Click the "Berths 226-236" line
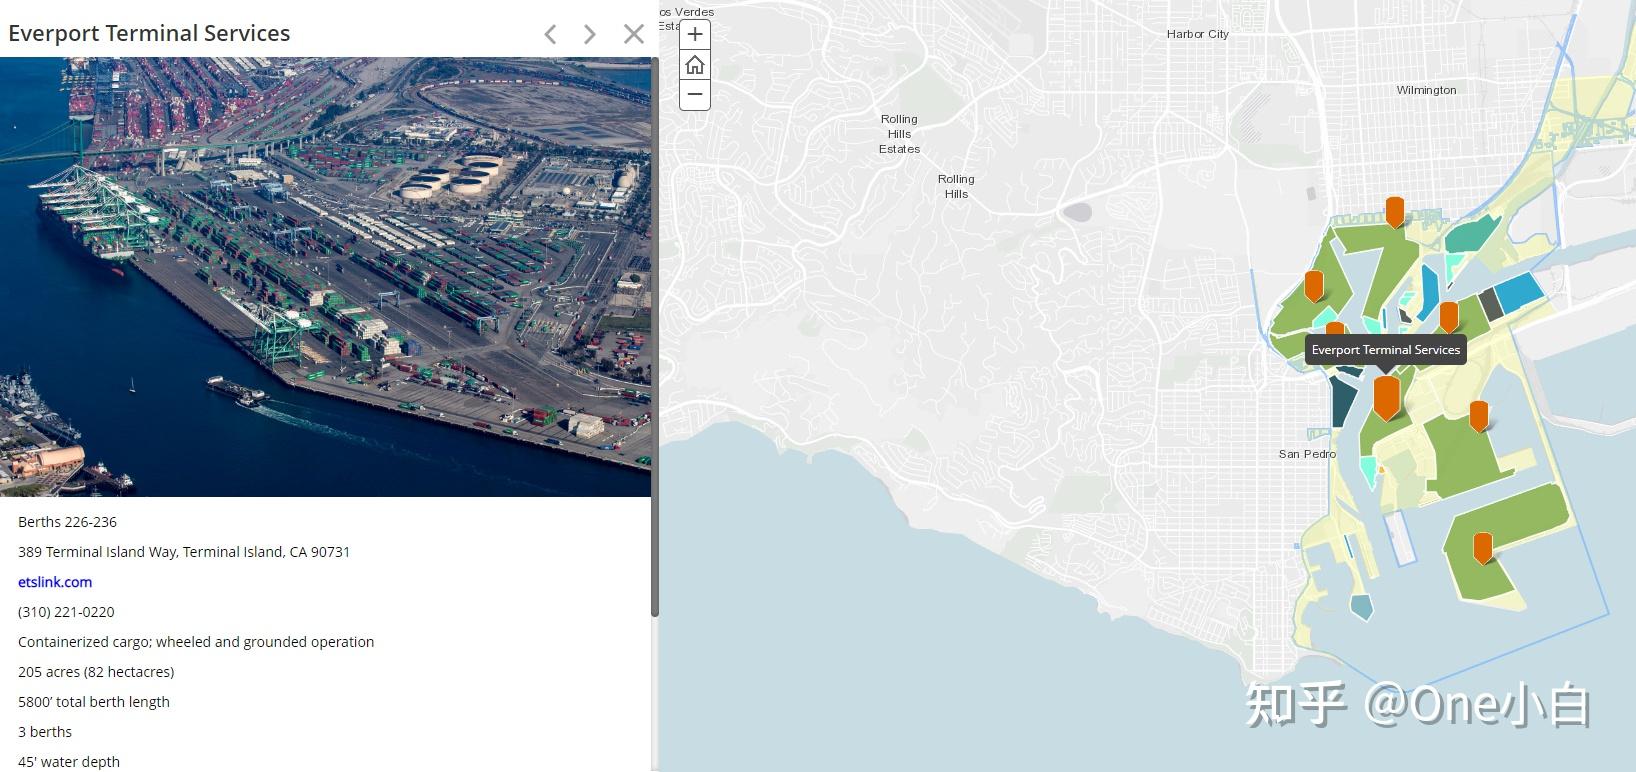This screenshot has height=772, width=1636. tap(67, 522)
